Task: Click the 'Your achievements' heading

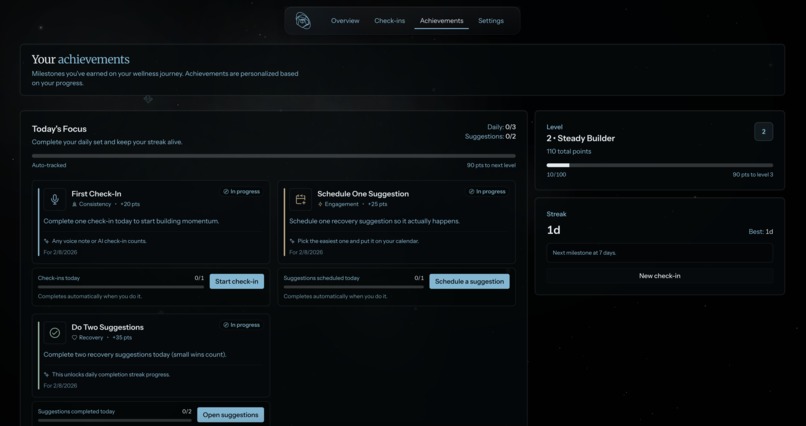Action: [x=81, y=59]
